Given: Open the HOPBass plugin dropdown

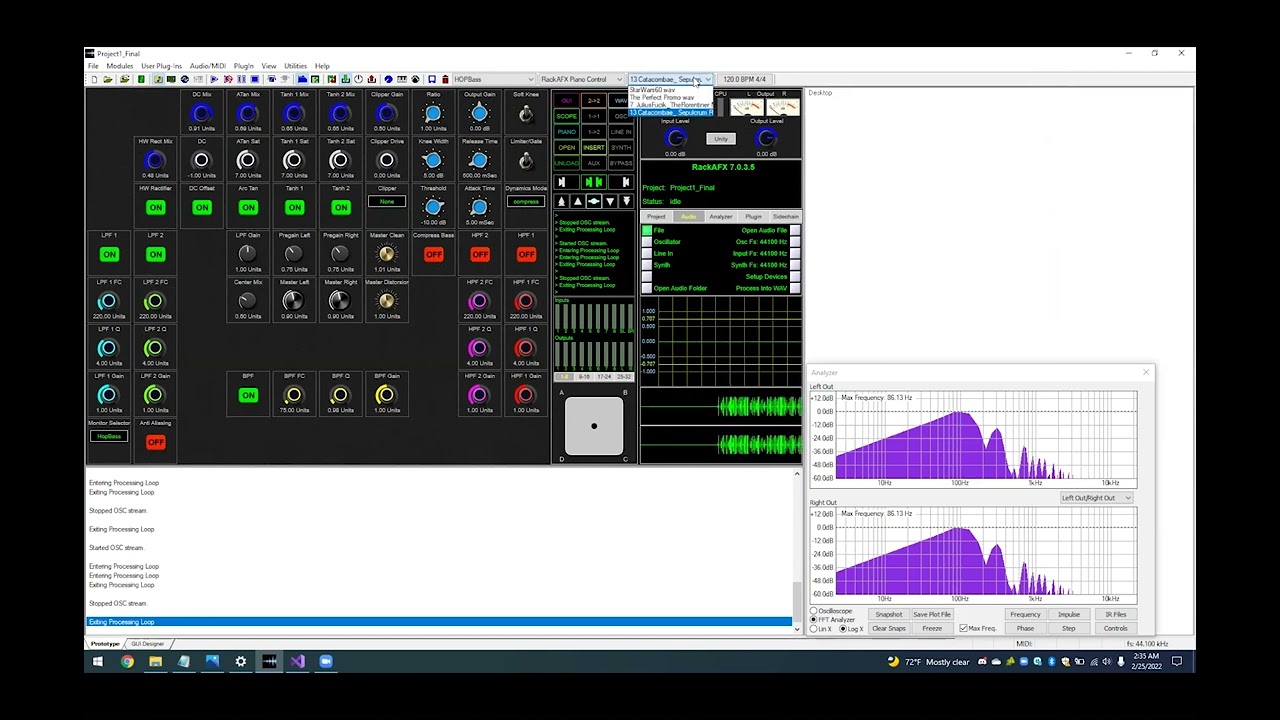Looking at the screenshot, I should point(494,79).
